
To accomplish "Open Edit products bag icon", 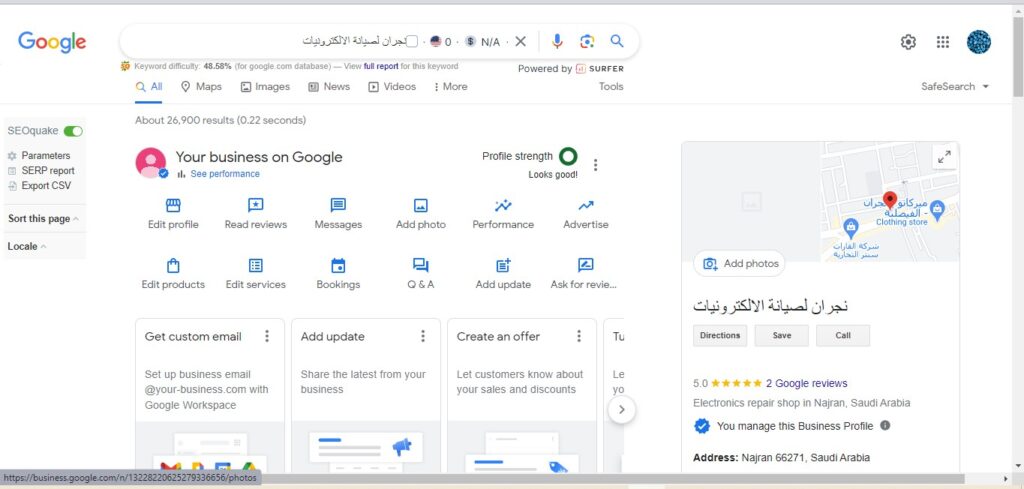I will pyautogui.click(x=173, y=266).
